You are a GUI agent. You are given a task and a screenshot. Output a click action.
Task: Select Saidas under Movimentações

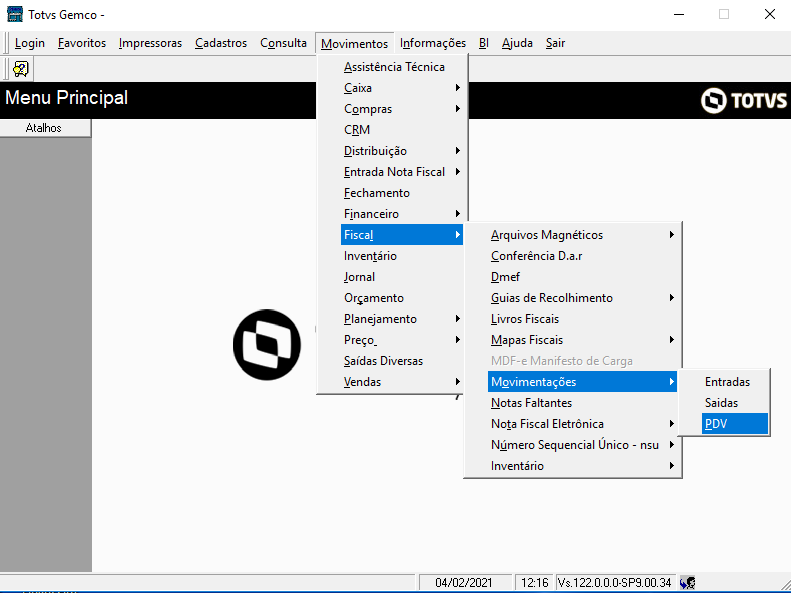735,403
